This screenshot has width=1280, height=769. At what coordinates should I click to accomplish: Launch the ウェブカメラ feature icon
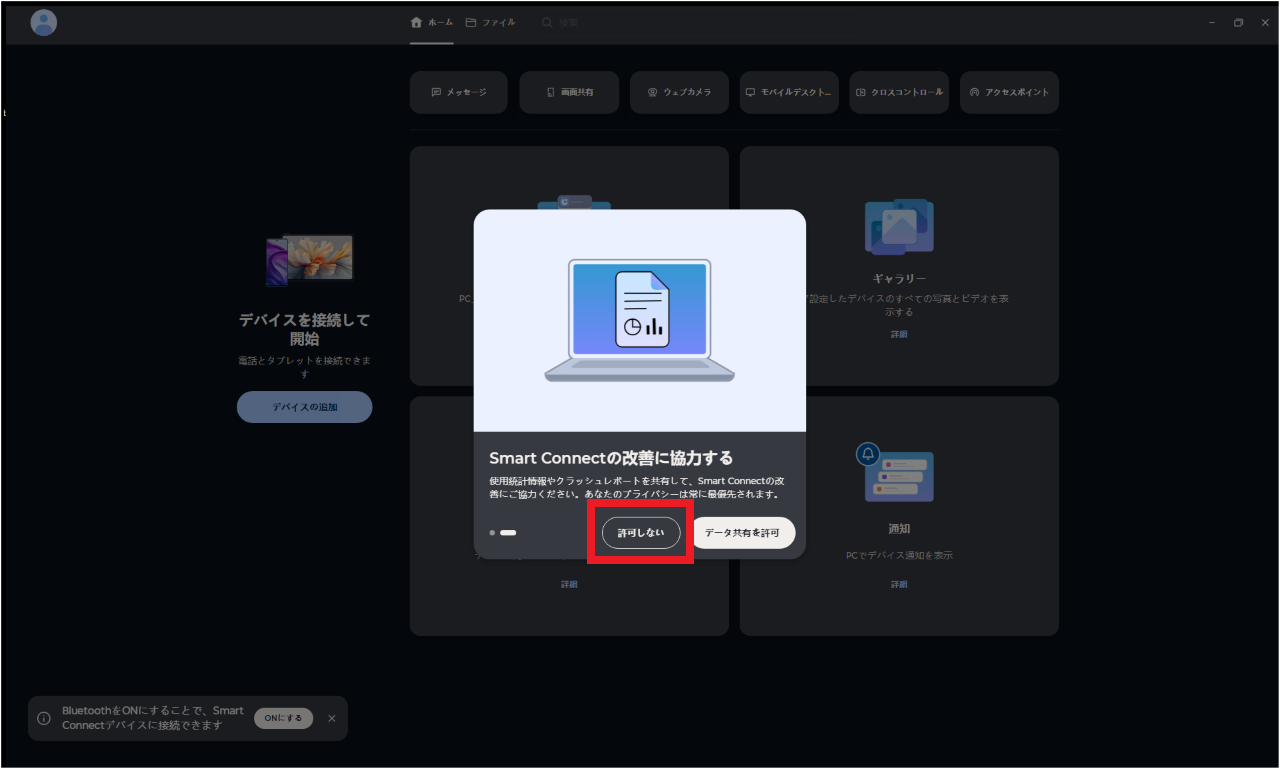click(x=679, y=91)
